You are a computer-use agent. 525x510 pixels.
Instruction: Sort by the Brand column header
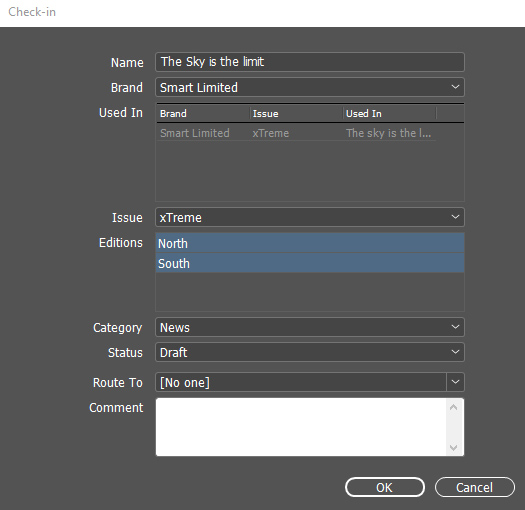203,114
